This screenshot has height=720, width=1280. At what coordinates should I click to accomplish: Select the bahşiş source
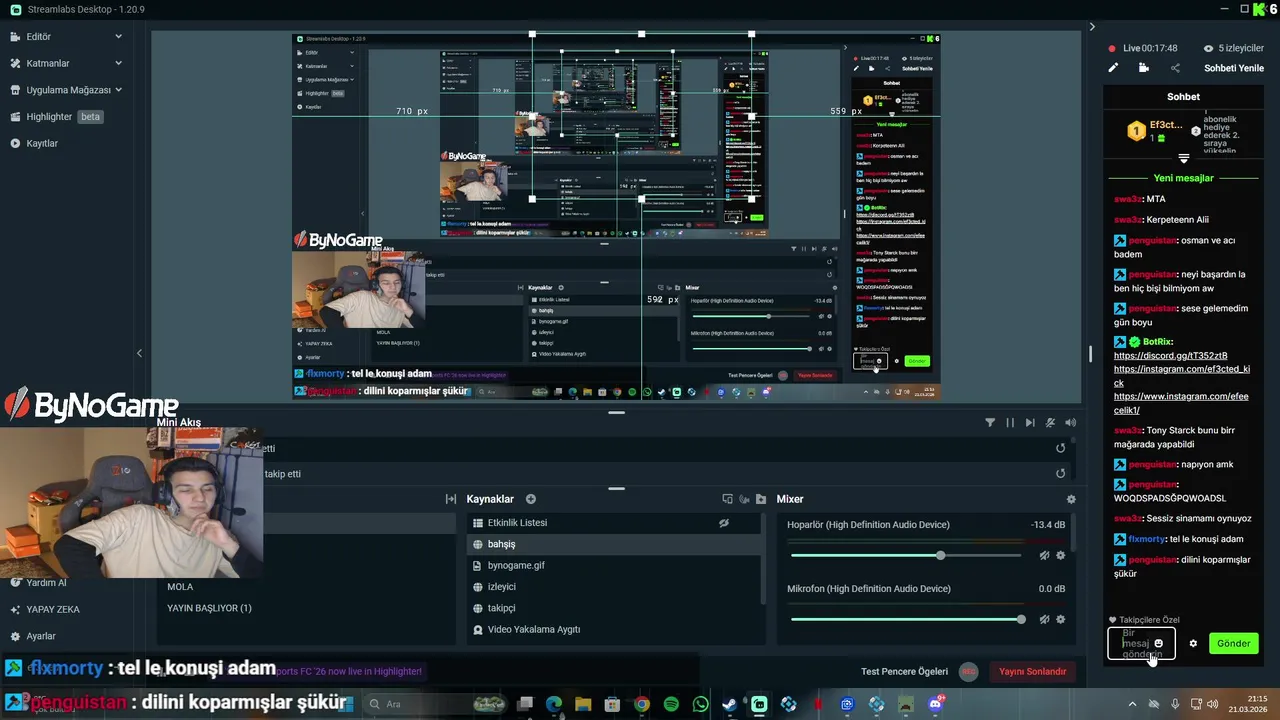point(613,544)
